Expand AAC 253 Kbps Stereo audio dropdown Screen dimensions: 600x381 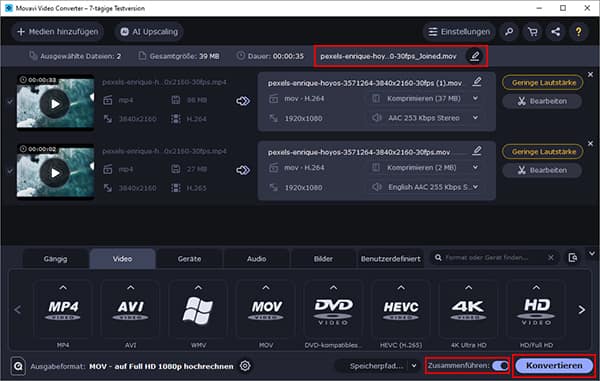(475, 118)
